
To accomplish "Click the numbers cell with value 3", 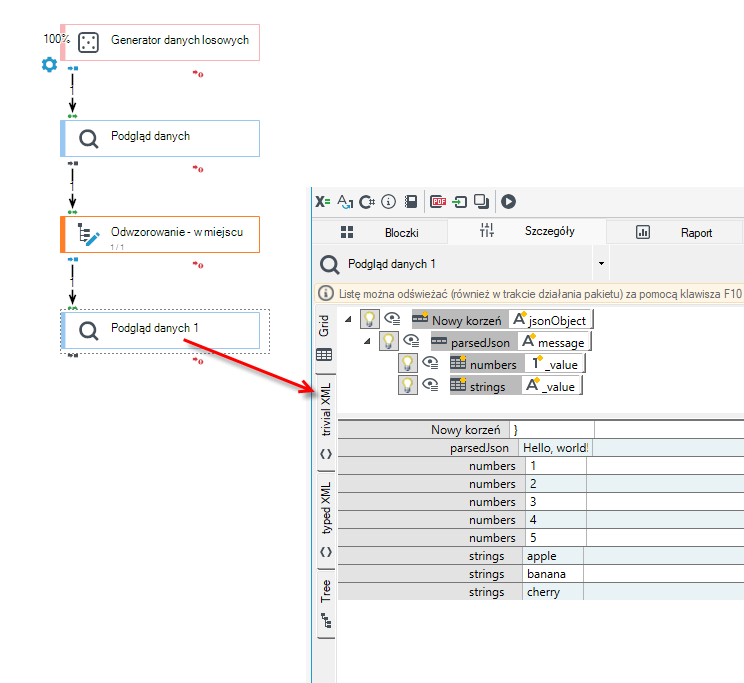I will [556, 502].
